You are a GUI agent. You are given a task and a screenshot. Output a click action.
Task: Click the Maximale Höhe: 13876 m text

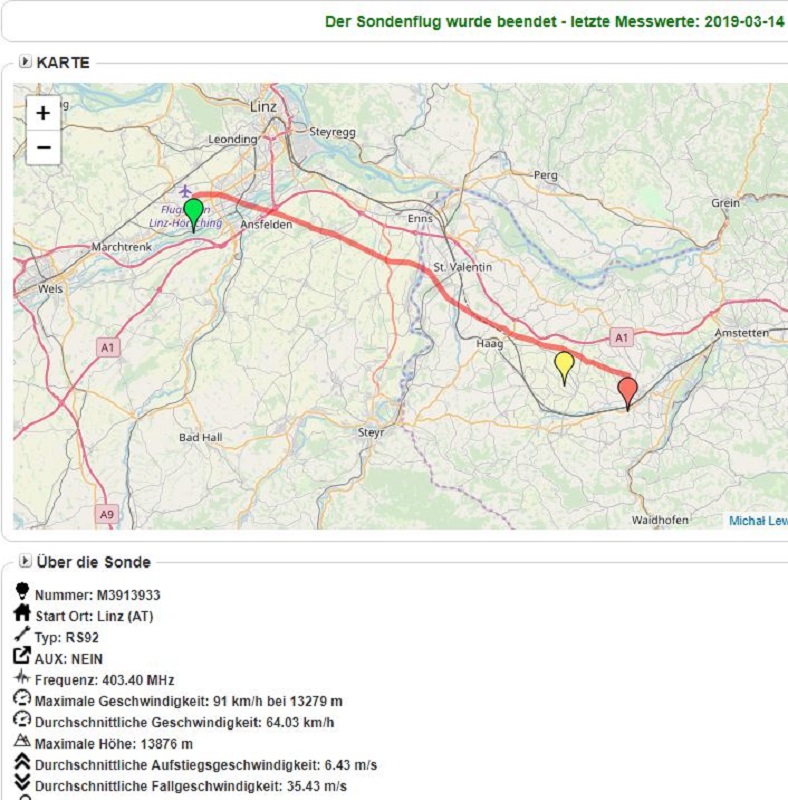[114, 744]
